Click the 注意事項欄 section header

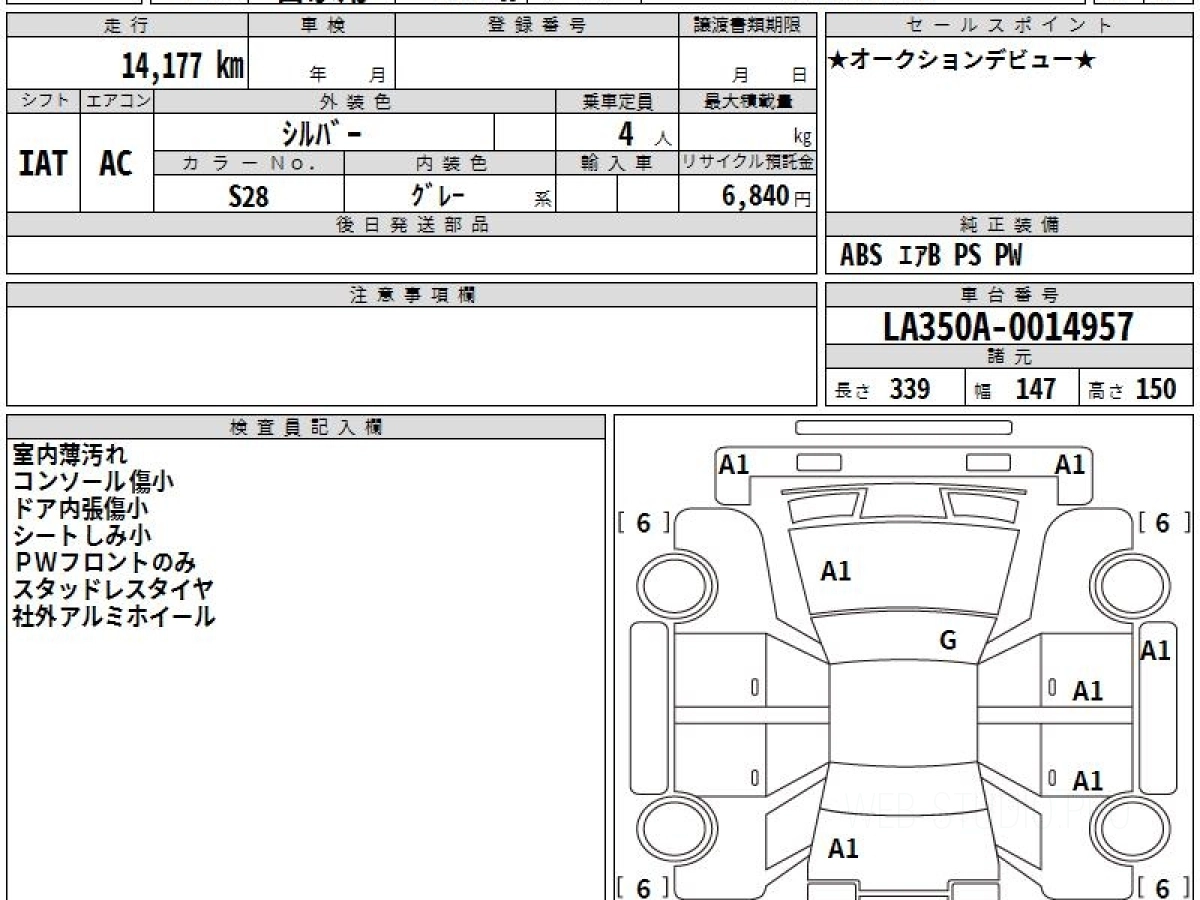(x=412, y=295)
